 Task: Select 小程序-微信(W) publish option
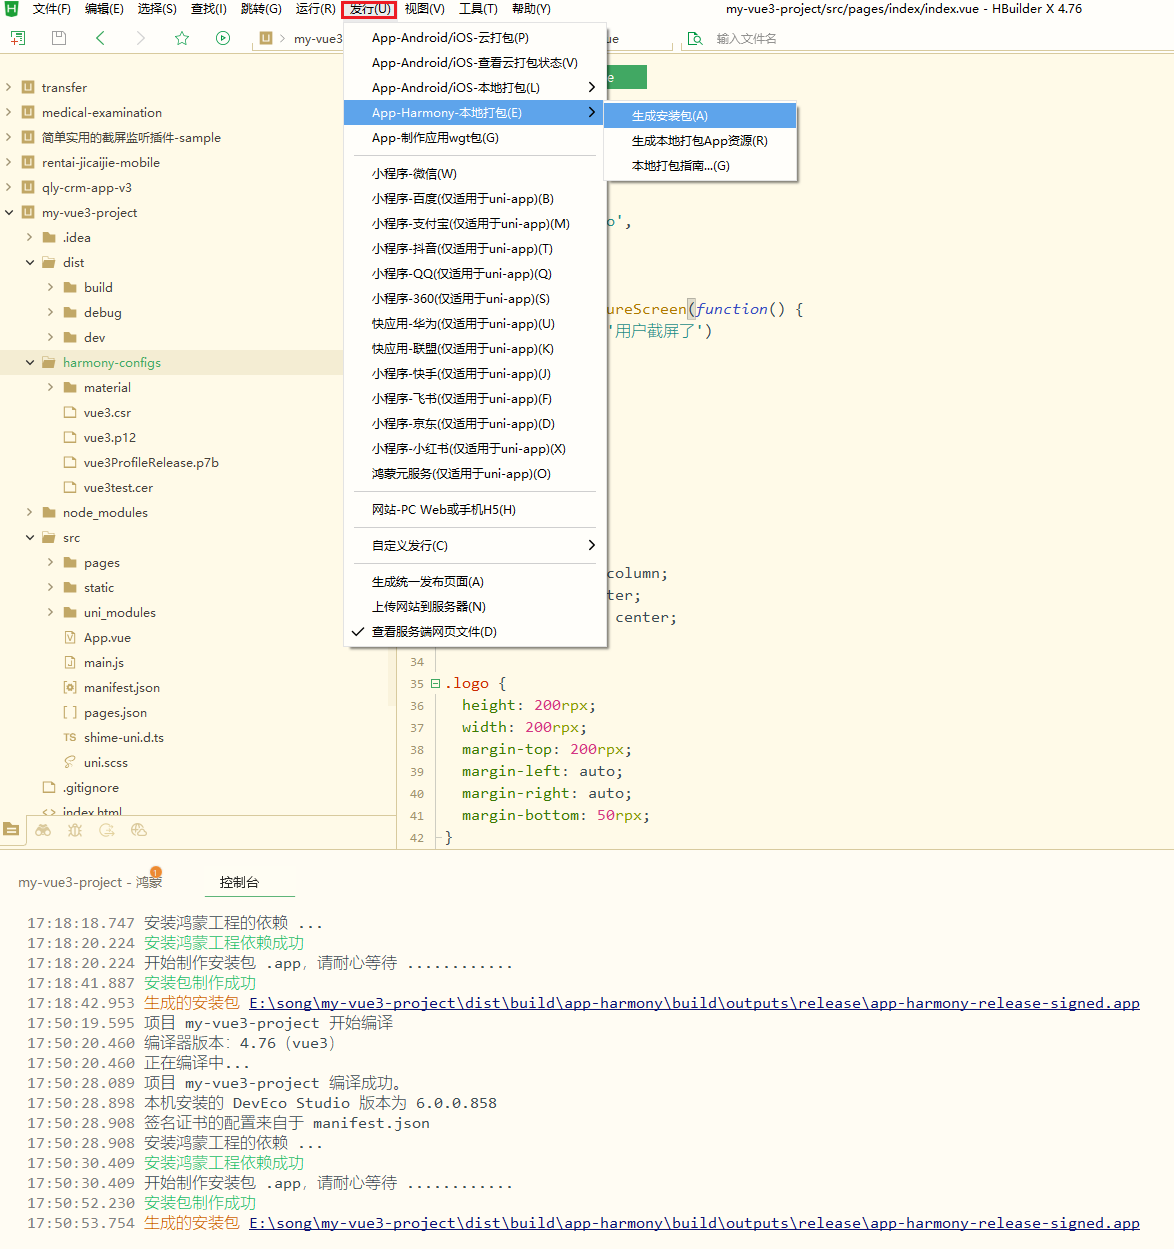click(475, 174)
